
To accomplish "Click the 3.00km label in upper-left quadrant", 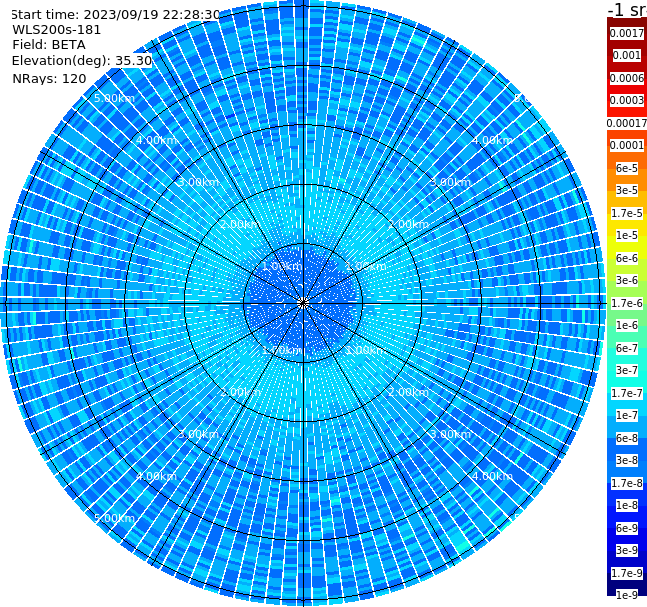I will coord(198,182).
